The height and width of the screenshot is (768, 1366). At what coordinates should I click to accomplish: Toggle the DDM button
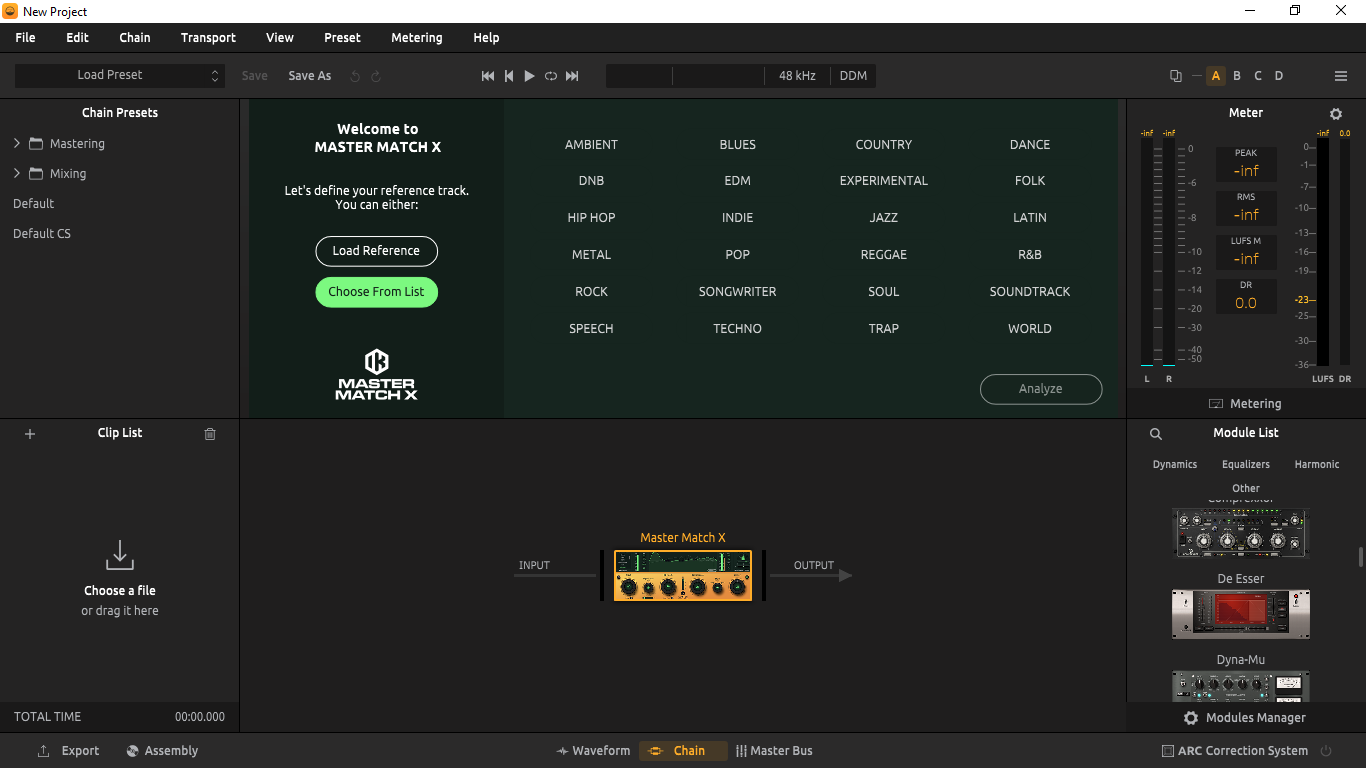point(853,76)
